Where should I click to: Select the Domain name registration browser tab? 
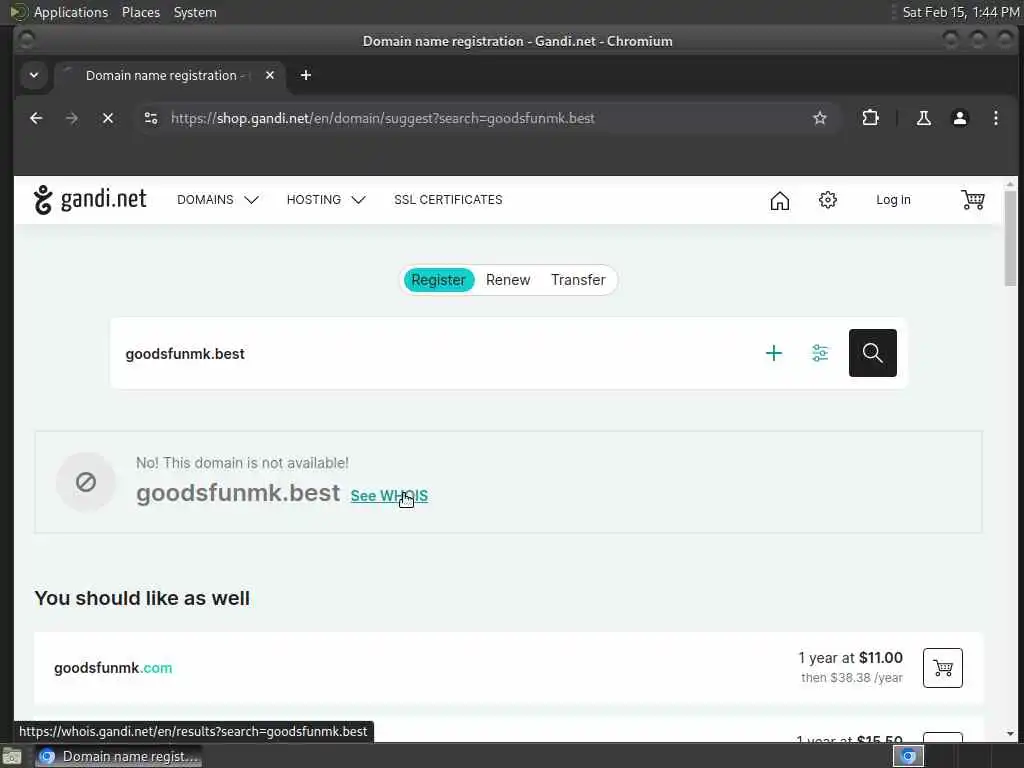click(x=168, y=76)
